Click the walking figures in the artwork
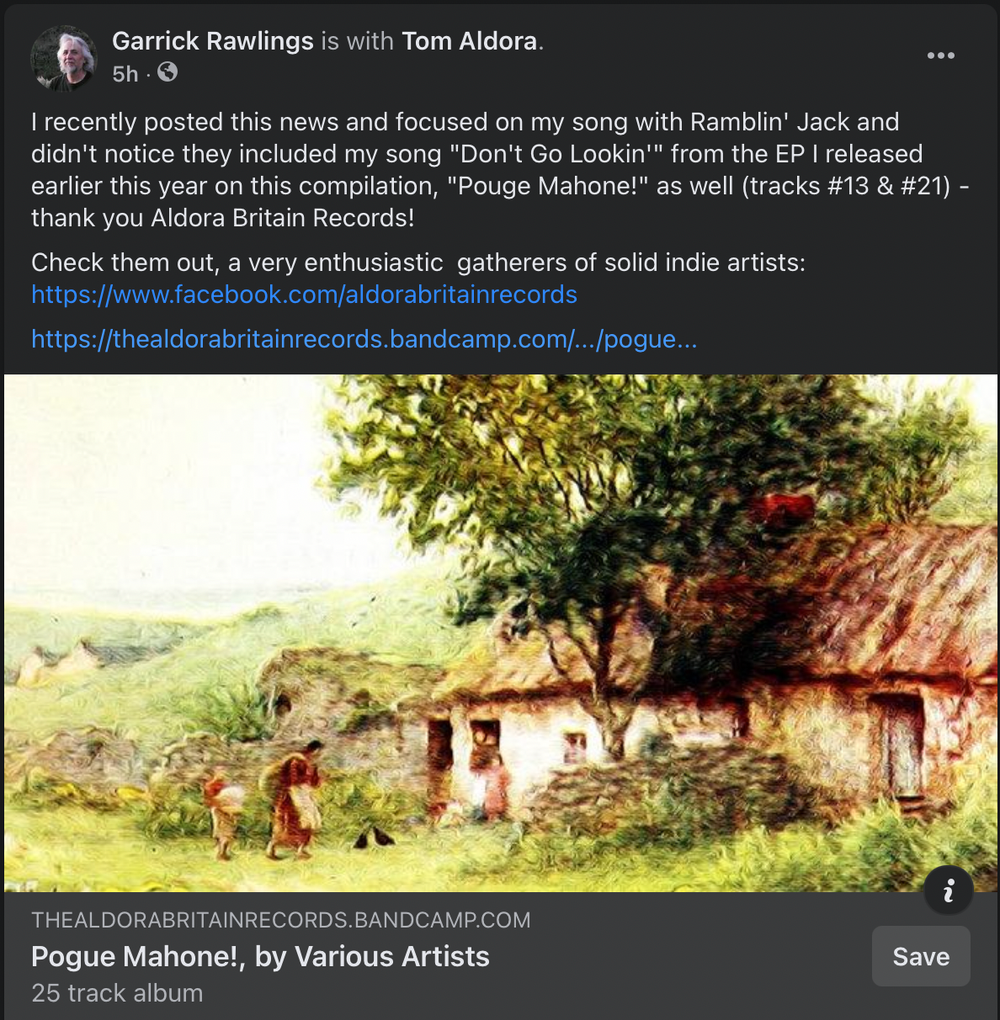Viewport: 1000px width, 1020px height. (268, 798)
